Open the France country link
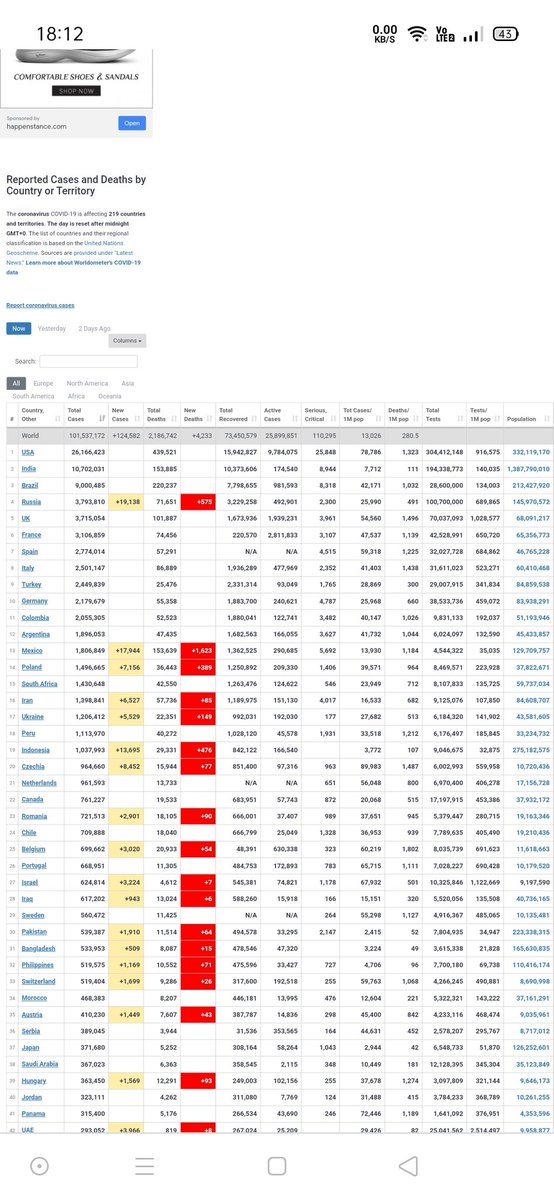 point(31,533)
